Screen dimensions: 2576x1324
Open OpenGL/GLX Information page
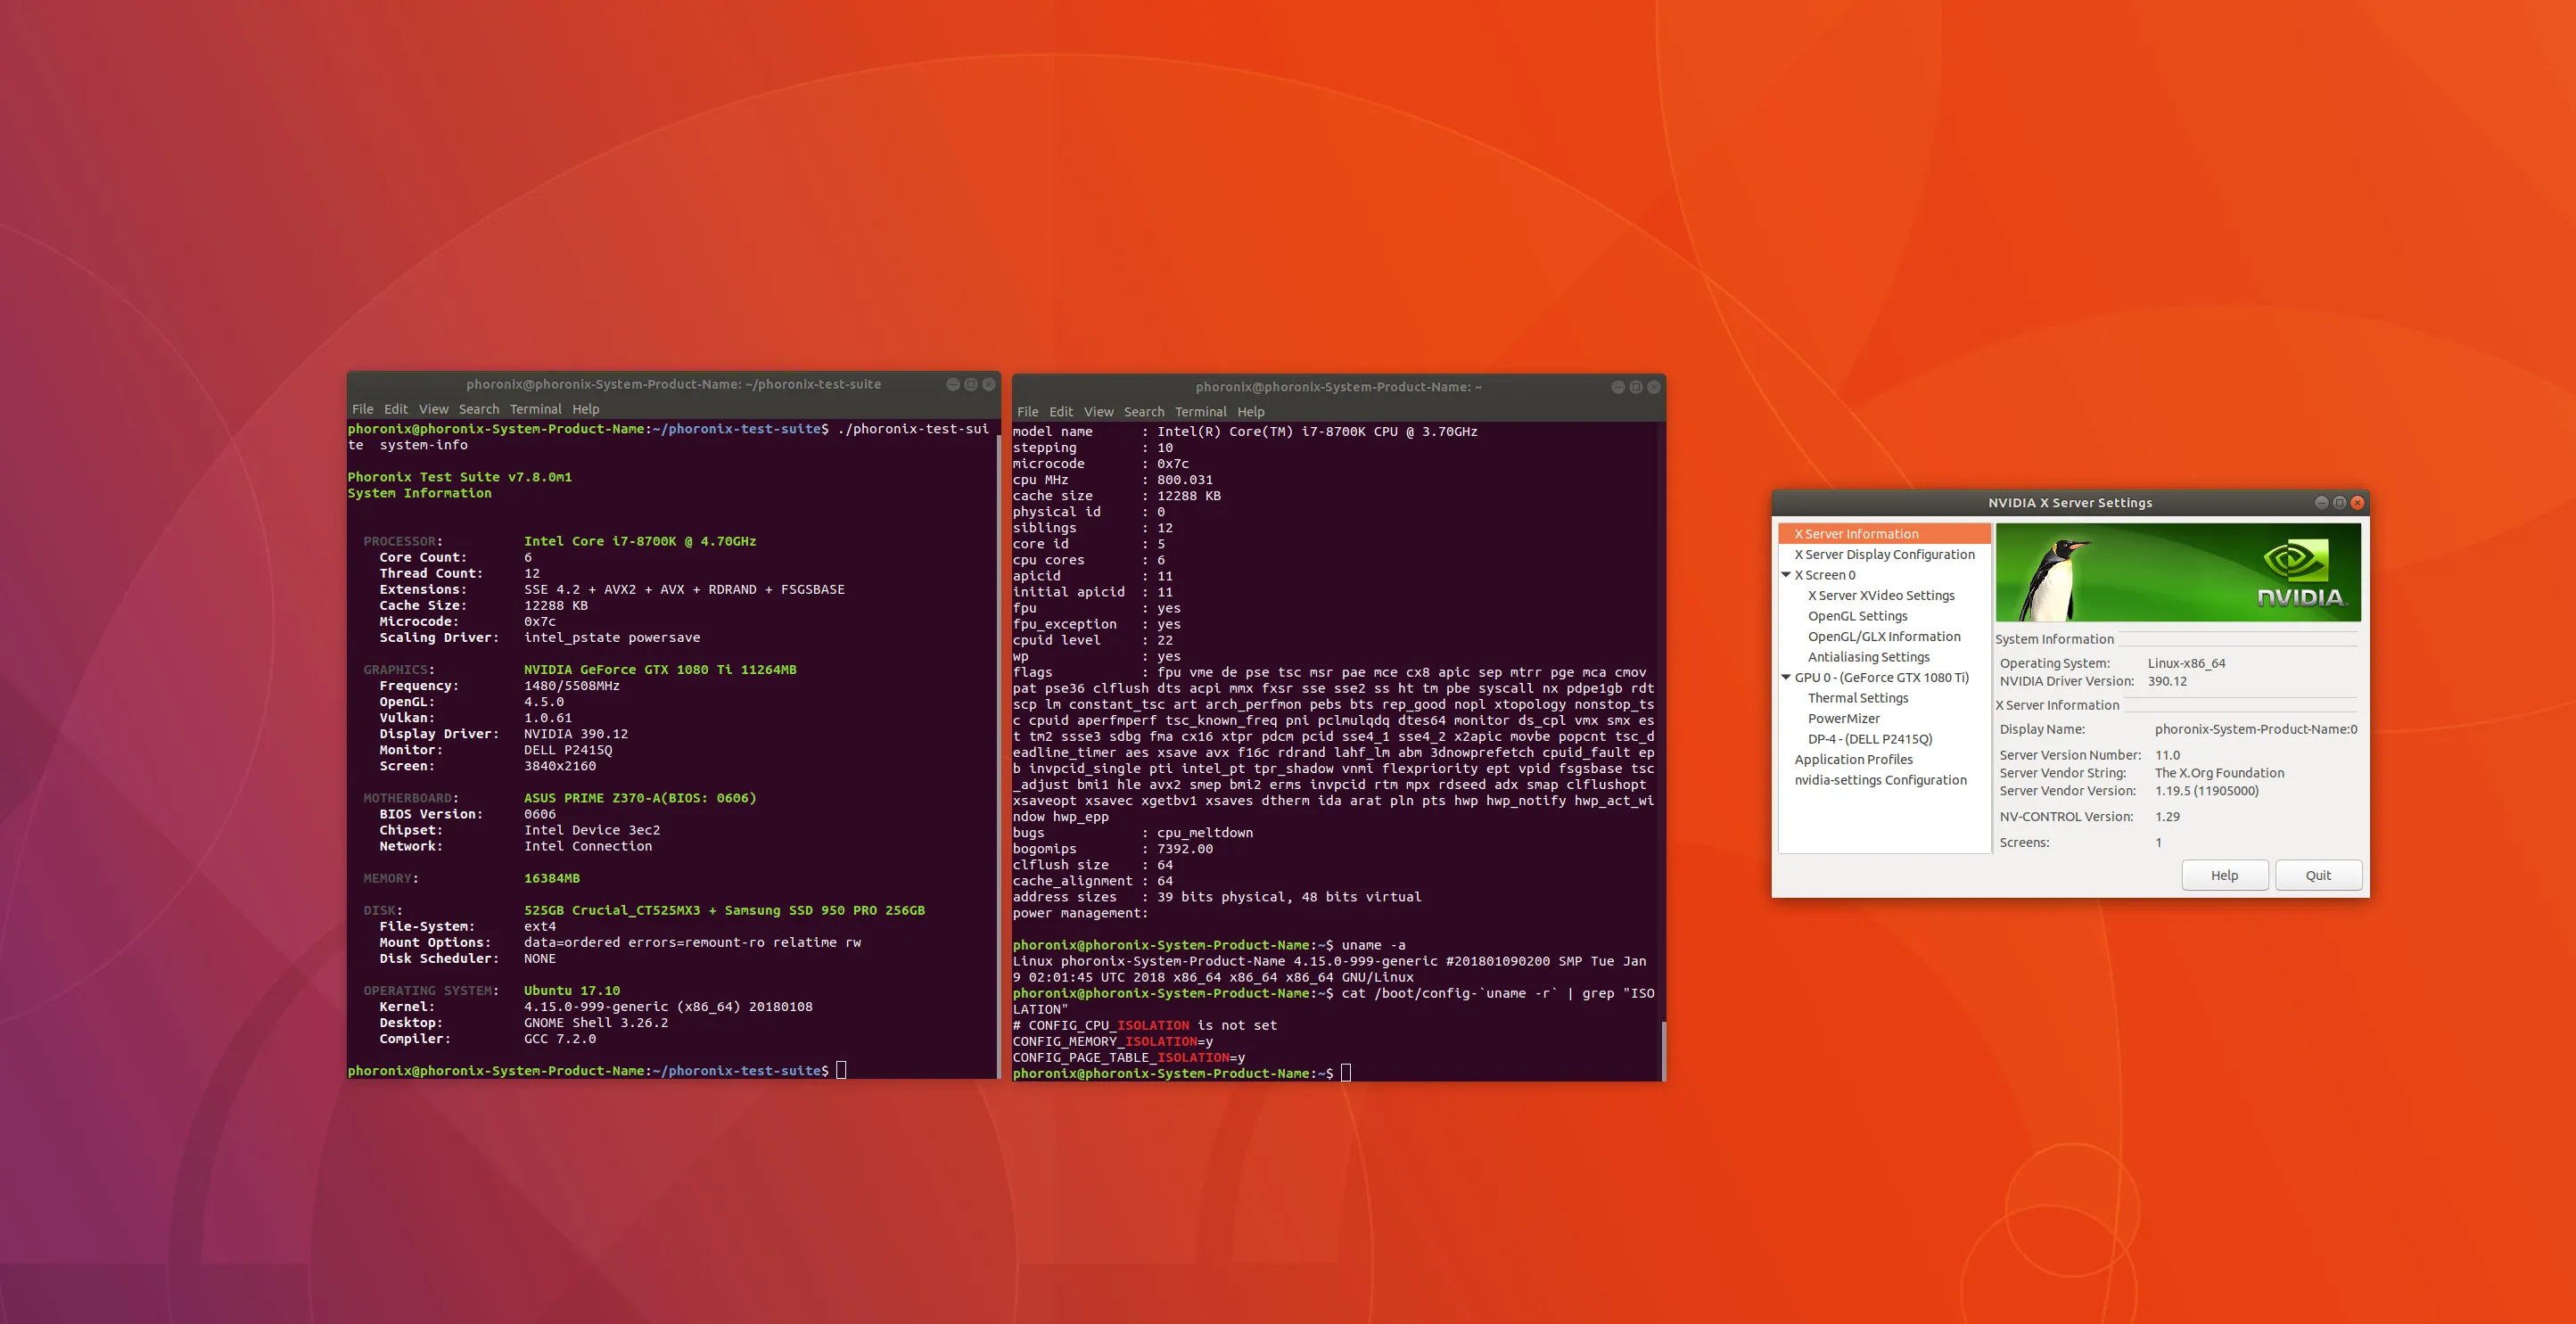point(1883,636)
